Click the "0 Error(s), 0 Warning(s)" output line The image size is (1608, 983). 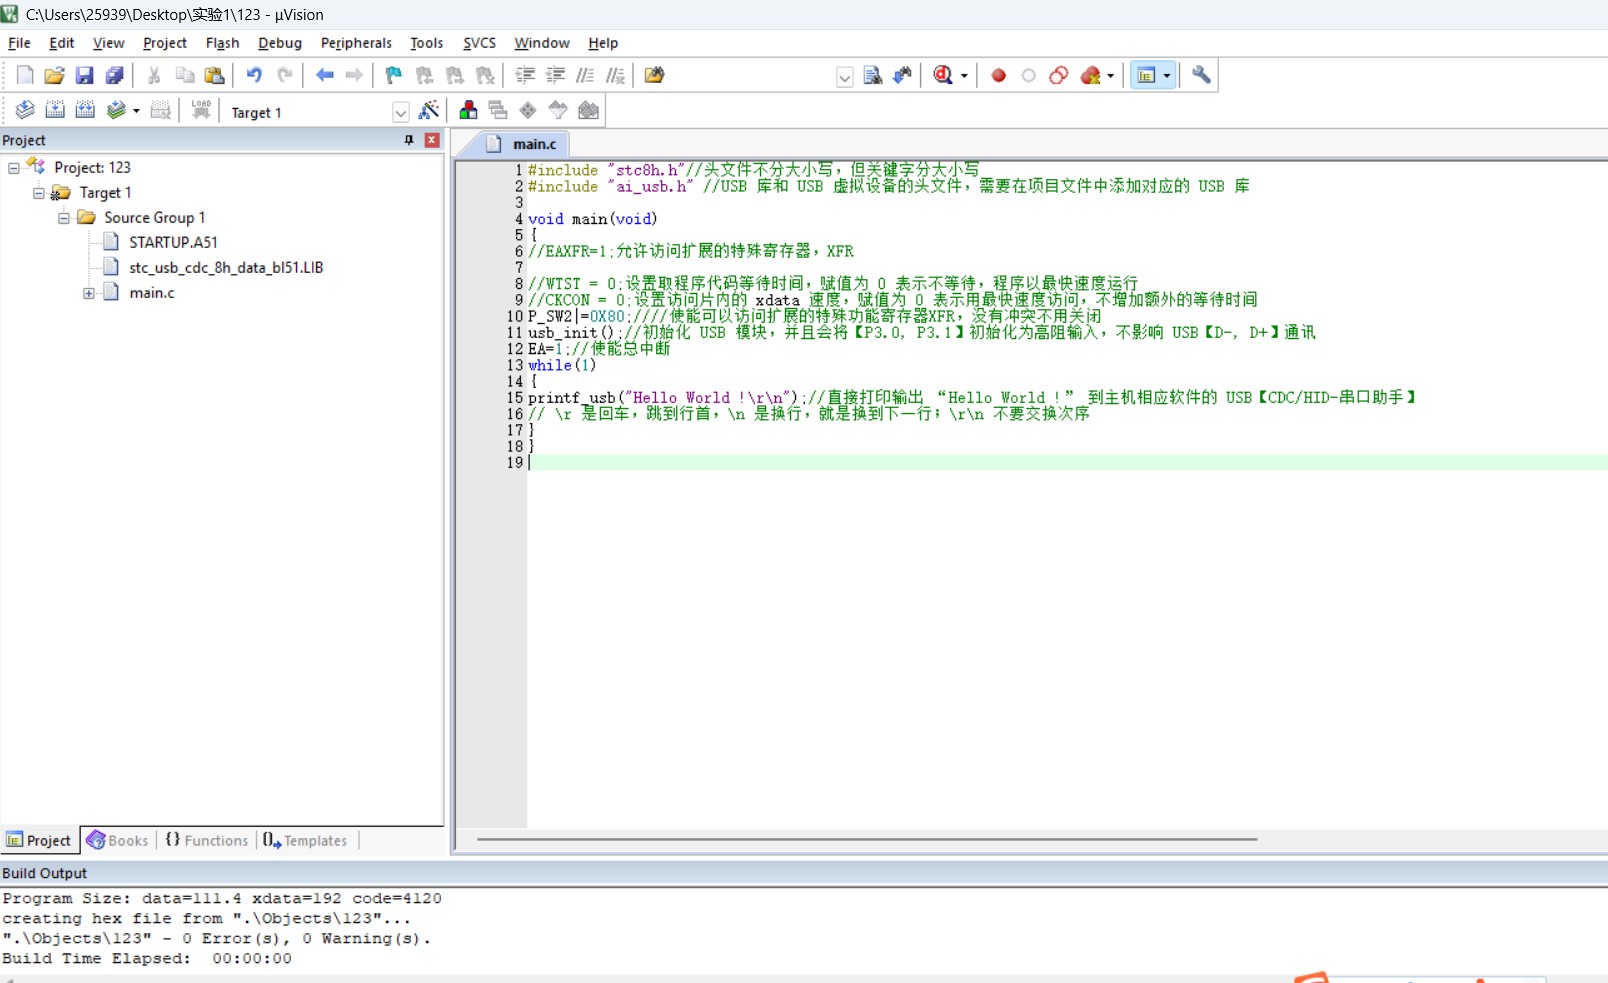[x=217, y=938]
